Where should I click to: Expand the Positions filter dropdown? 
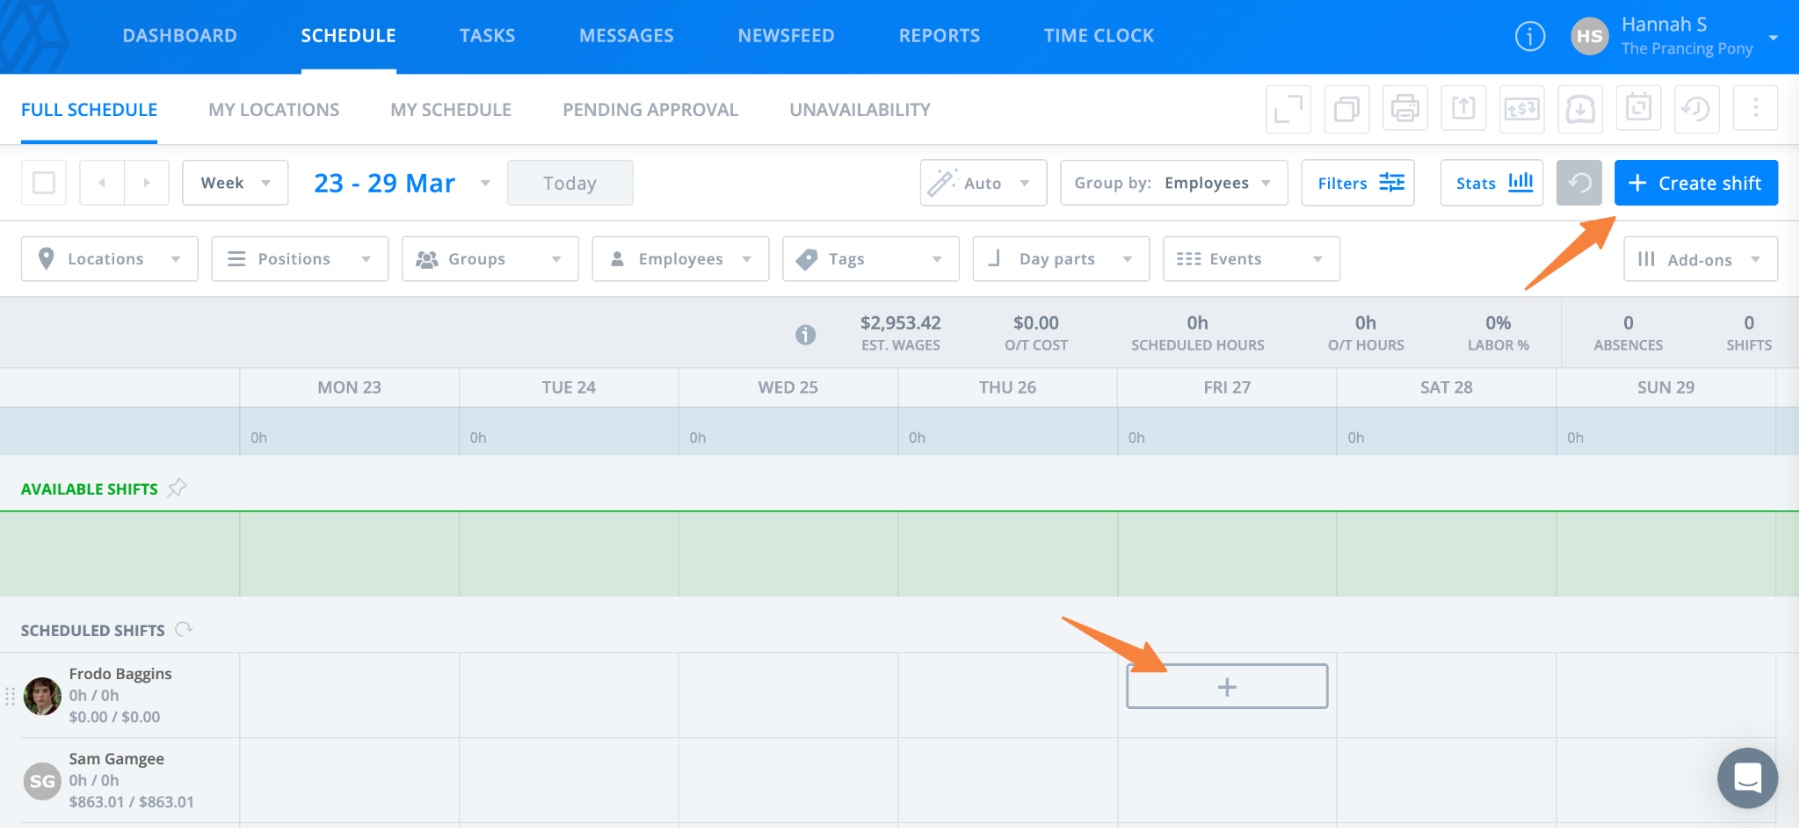click(299, 259)
